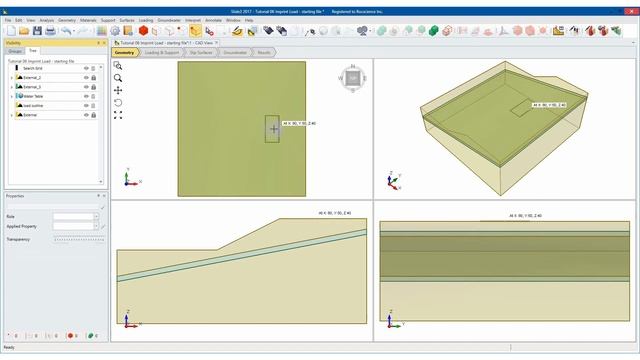The width and height of the screenshot is (640, 360).
Task: Select the zoom window tool in viewport
Action: tap(118, 66)
